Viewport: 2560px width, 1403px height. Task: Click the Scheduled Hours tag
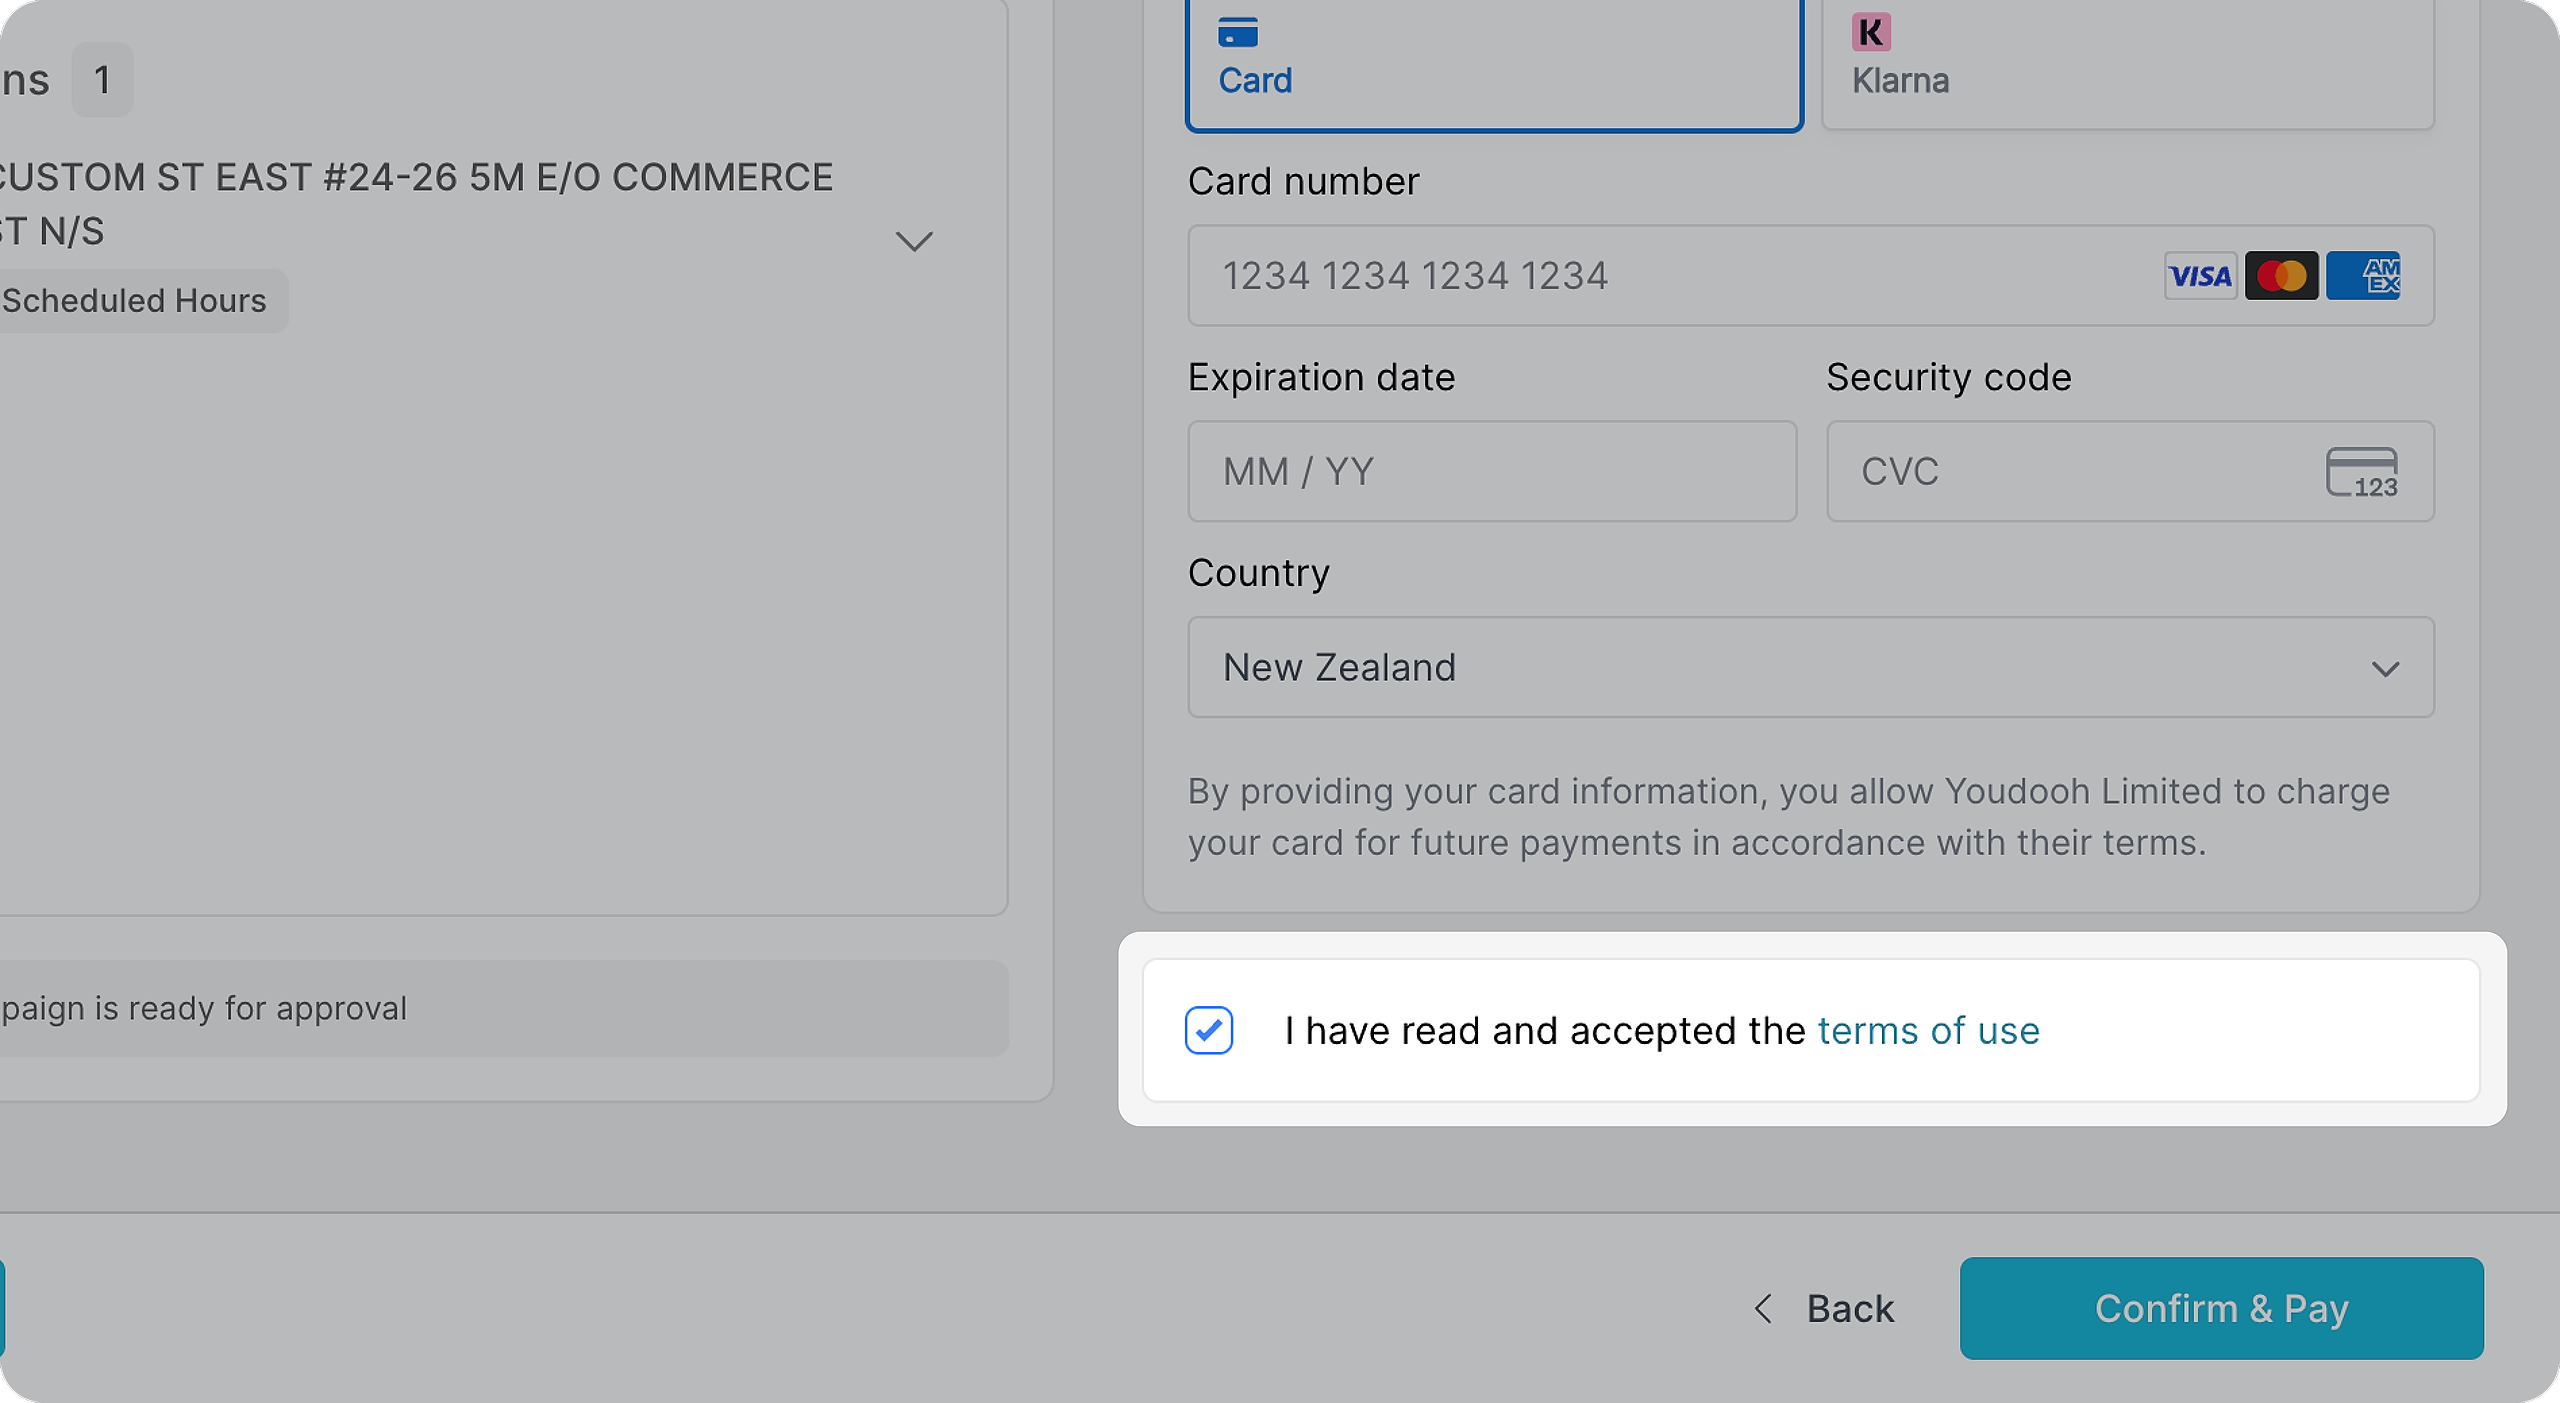tap(134, 301)
